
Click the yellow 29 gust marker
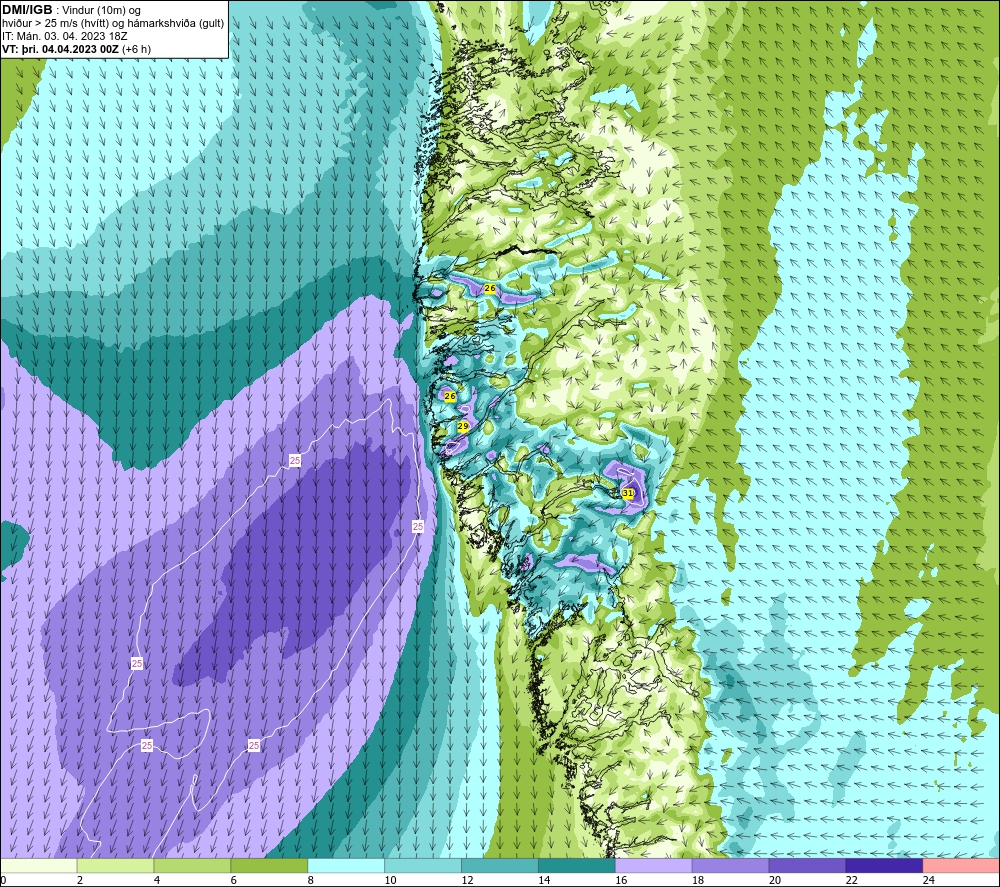pos(463,426)
